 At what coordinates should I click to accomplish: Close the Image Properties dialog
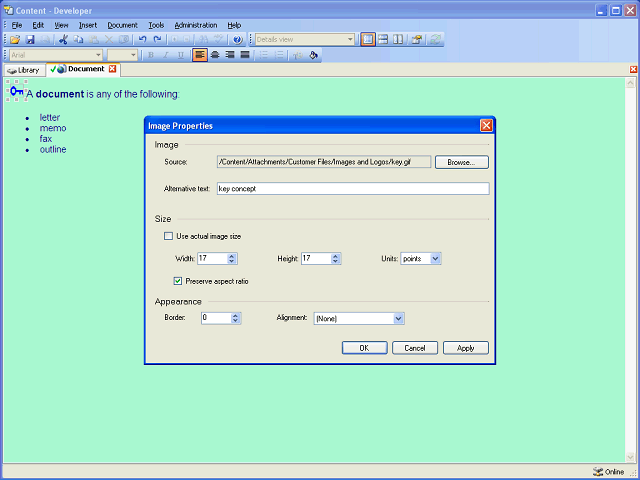(x=486, y=126)
